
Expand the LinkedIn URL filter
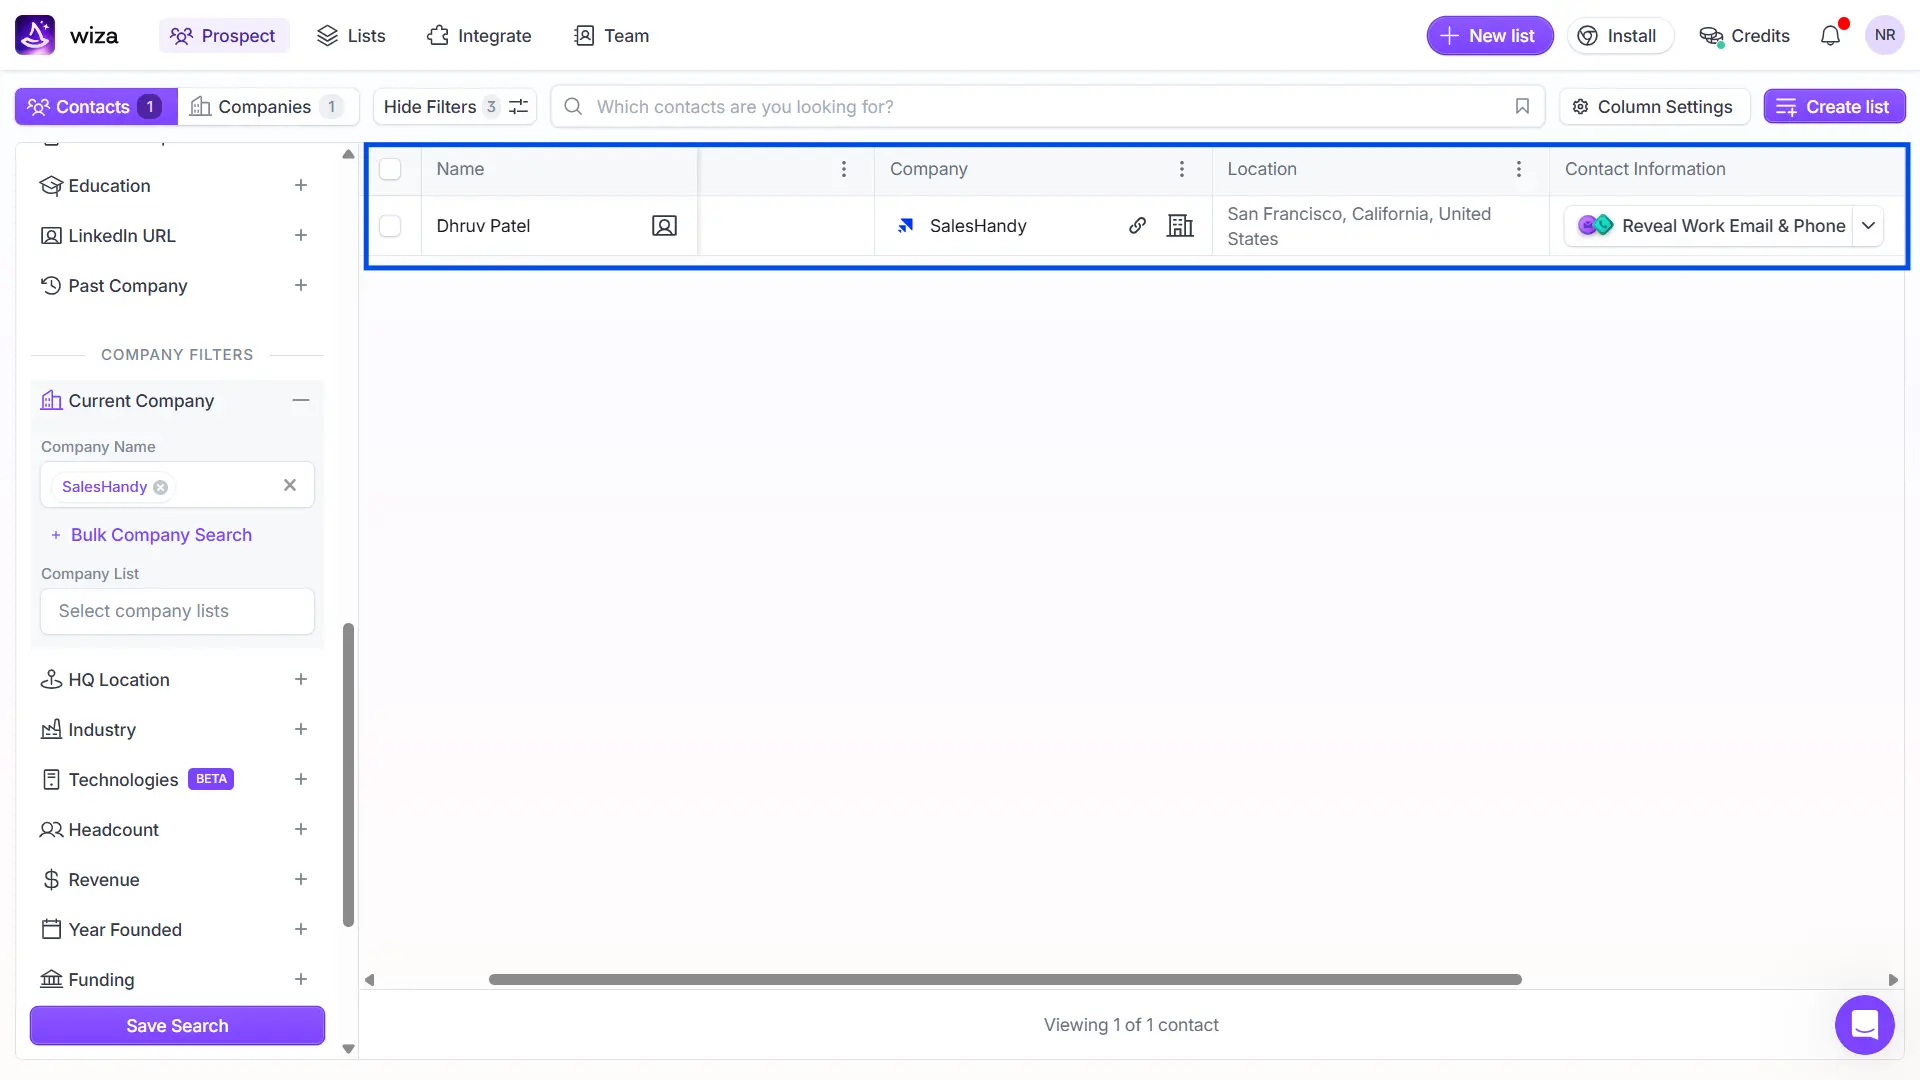[x=301, y=235]
